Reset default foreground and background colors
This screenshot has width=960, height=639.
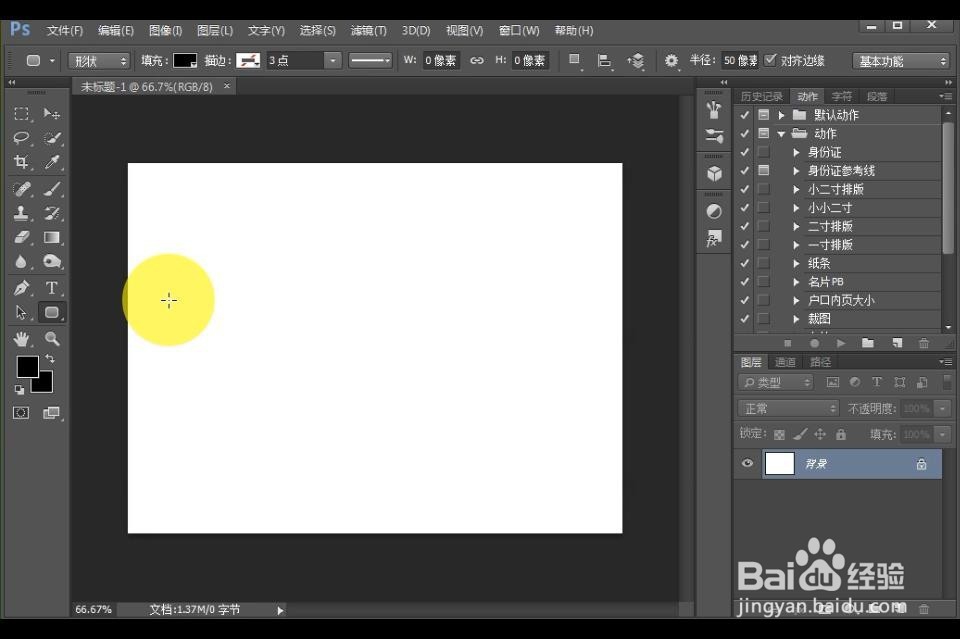(x=20, y=390)
